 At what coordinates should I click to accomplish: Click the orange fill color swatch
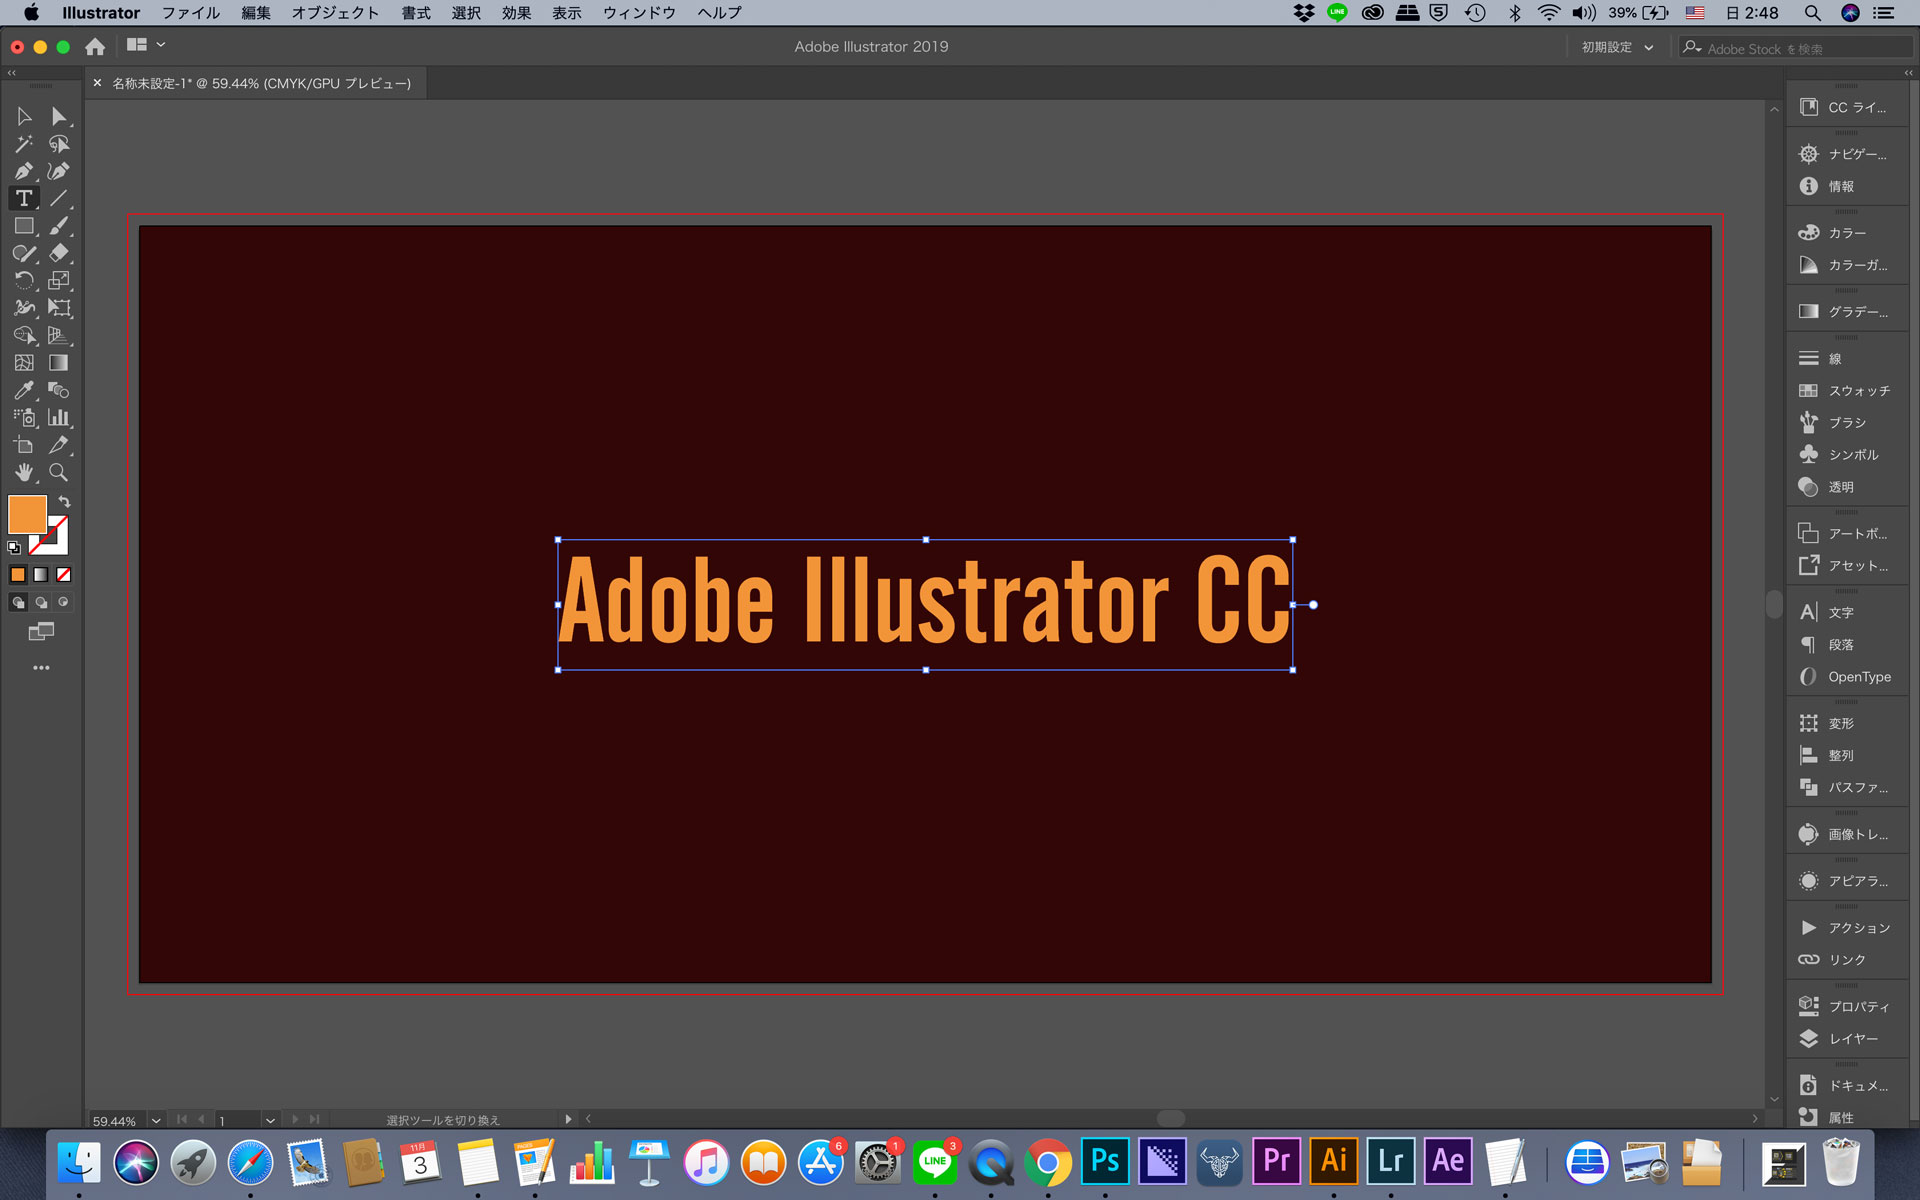coord(27,514)
